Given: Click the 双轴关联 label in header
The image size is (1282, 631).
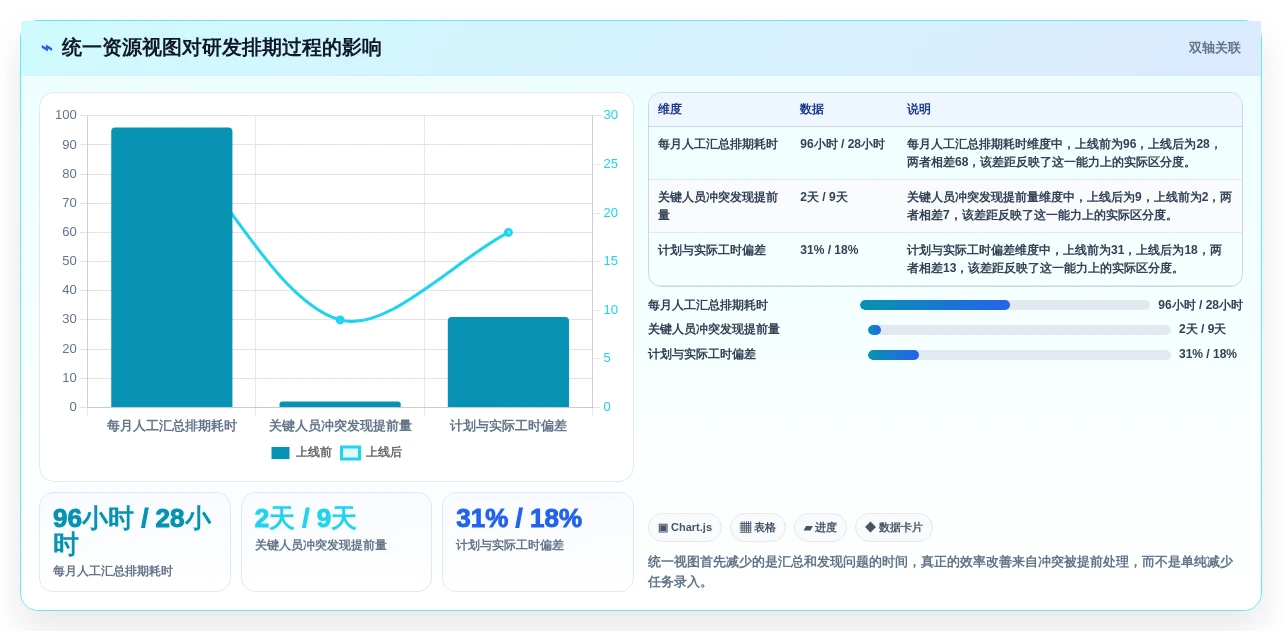Looking at the screenshot, I should (x=1214, y=48).
